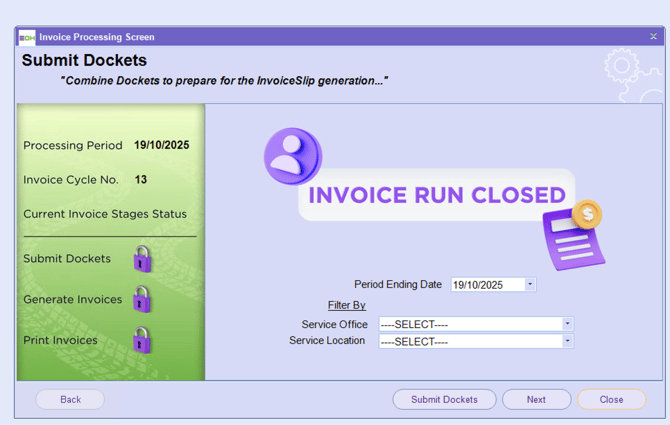Open the Period Ending Date dropdown arrow

coord(530,285)
